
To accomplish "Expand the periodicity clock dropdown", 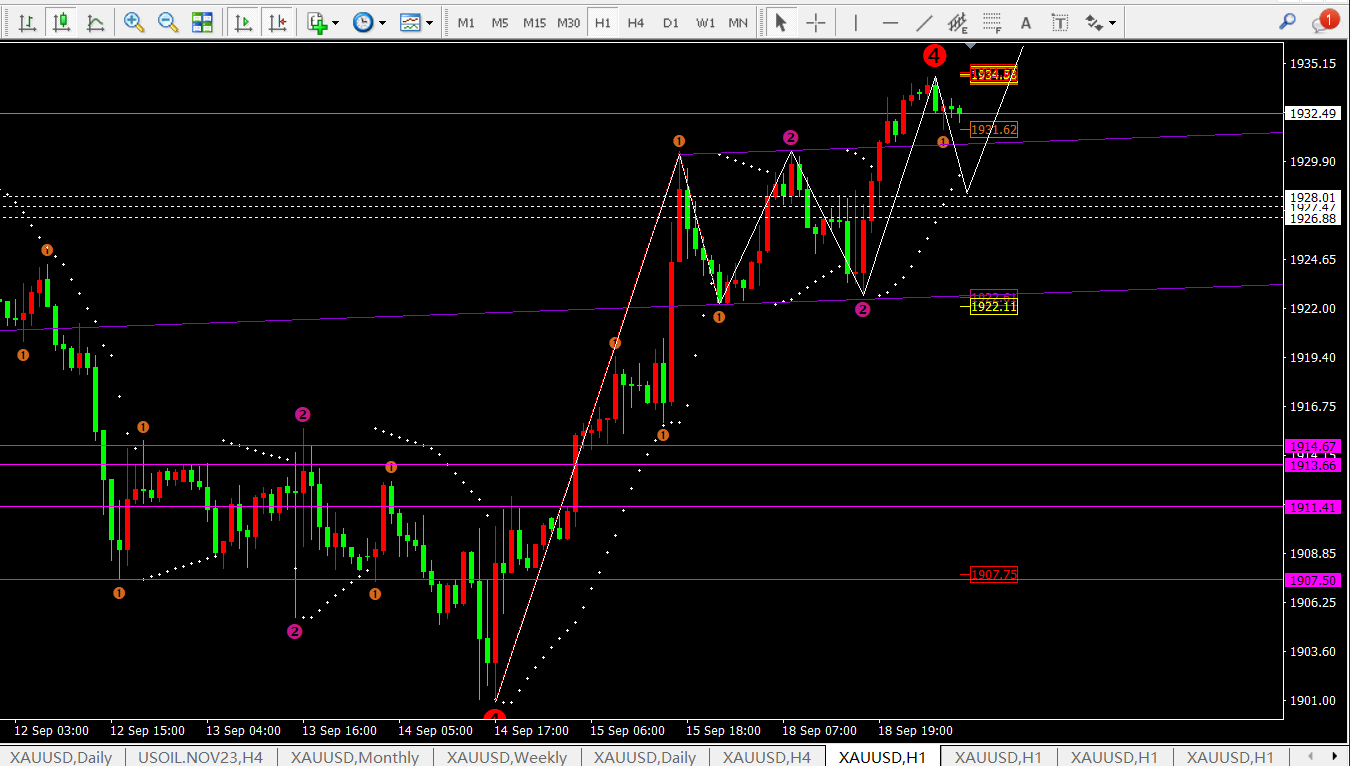I will pos(368,22).
